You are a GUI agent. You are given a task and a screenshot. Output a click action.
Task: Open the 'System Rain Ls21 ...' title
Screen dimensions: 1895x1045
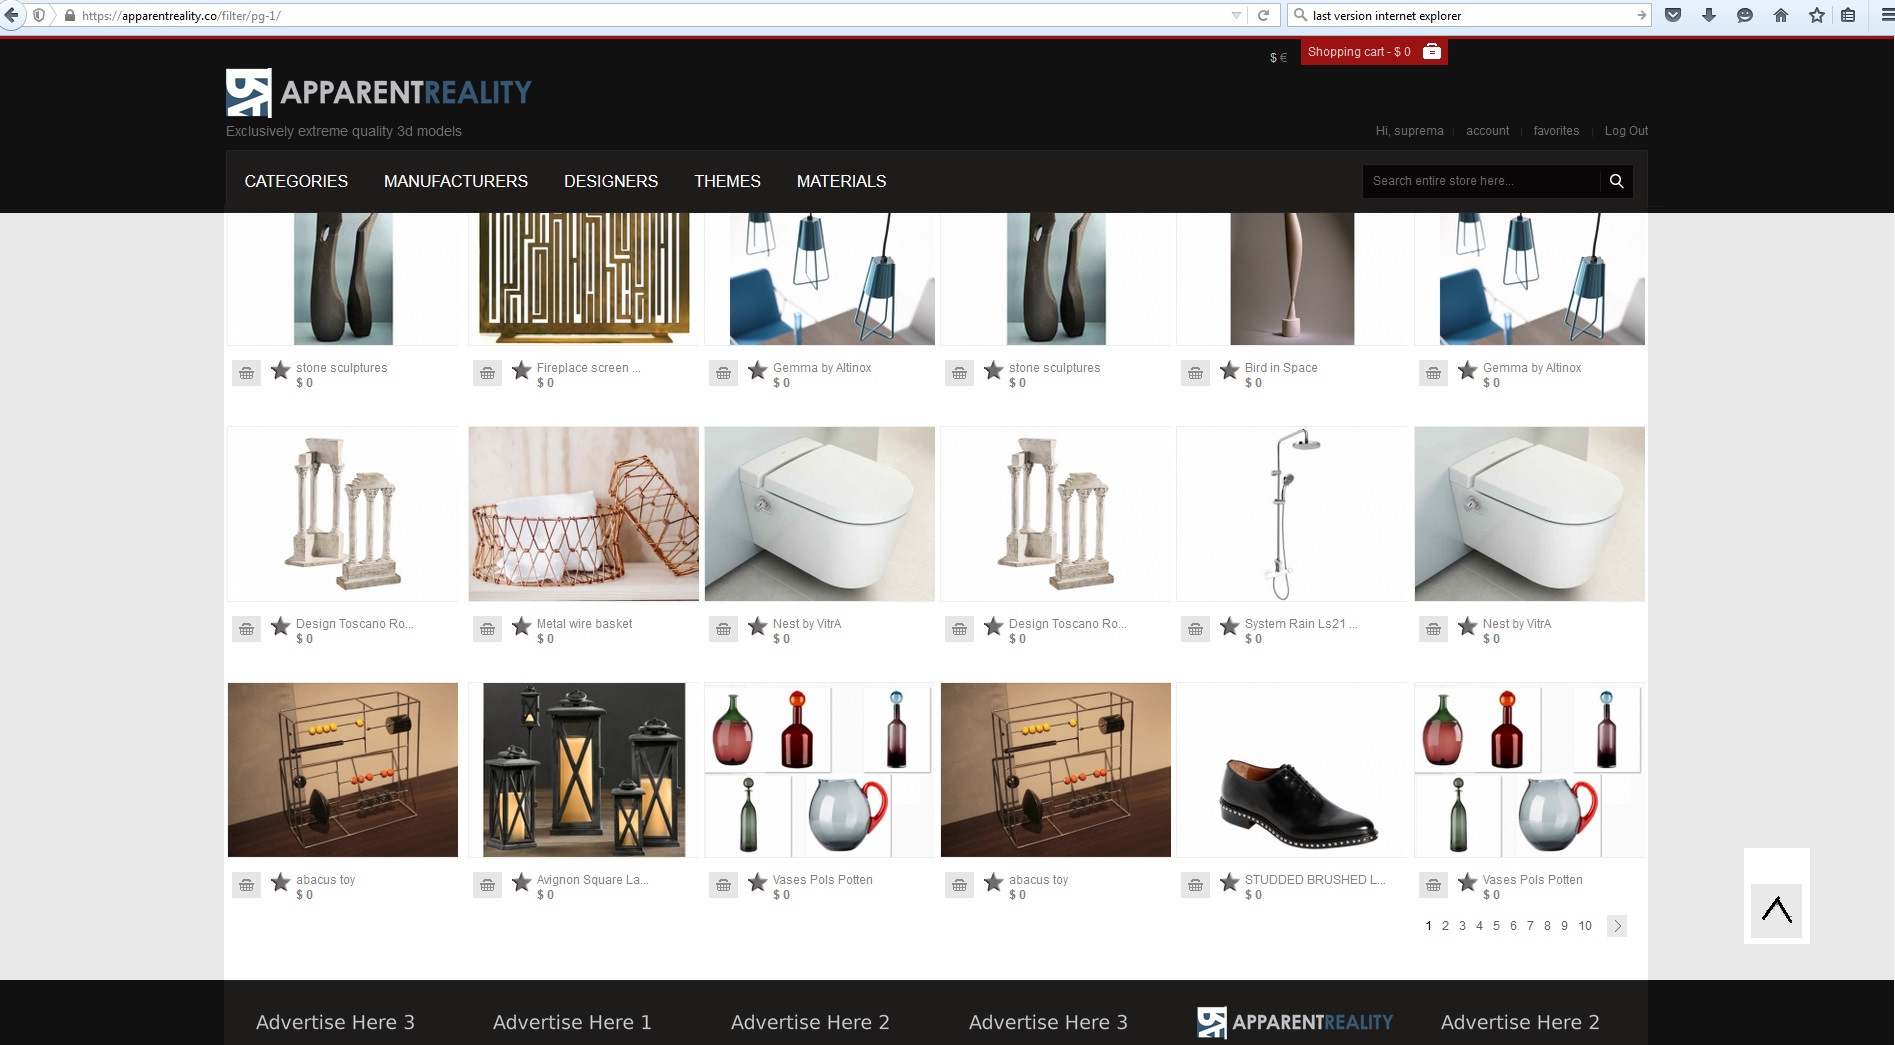click(x=1300, y=624)
